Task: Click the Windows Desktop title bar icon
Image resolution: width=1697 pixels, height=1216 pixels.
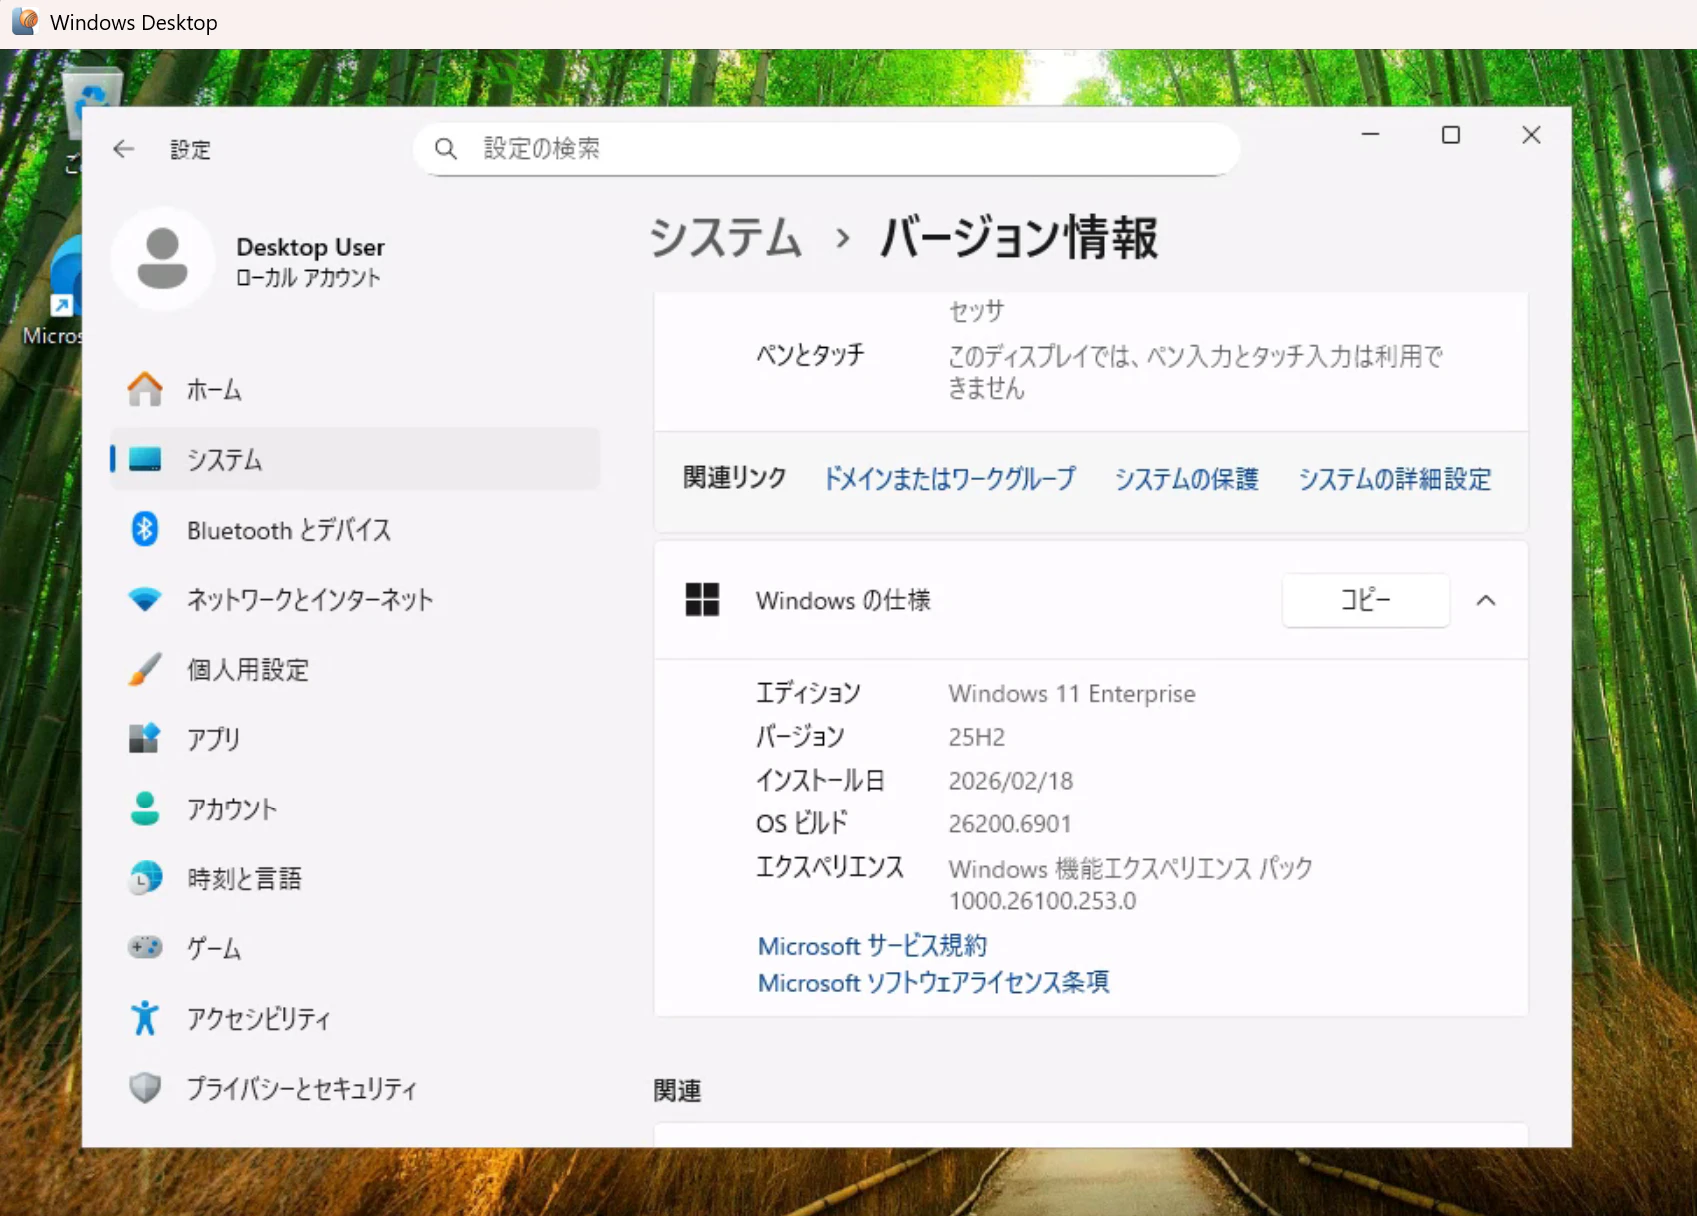Action: tap(25, 22)
